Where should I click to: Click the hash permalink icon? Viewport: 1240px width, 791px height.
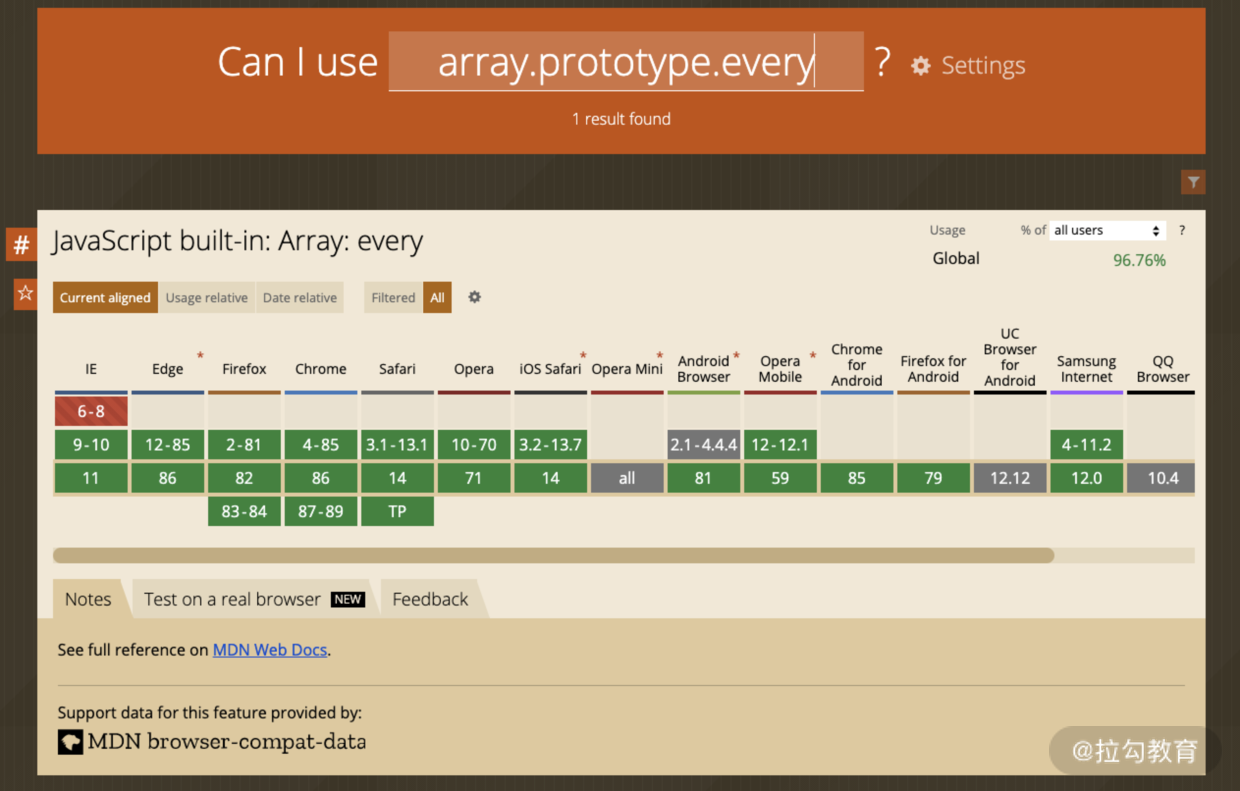[x=21, y=244]
